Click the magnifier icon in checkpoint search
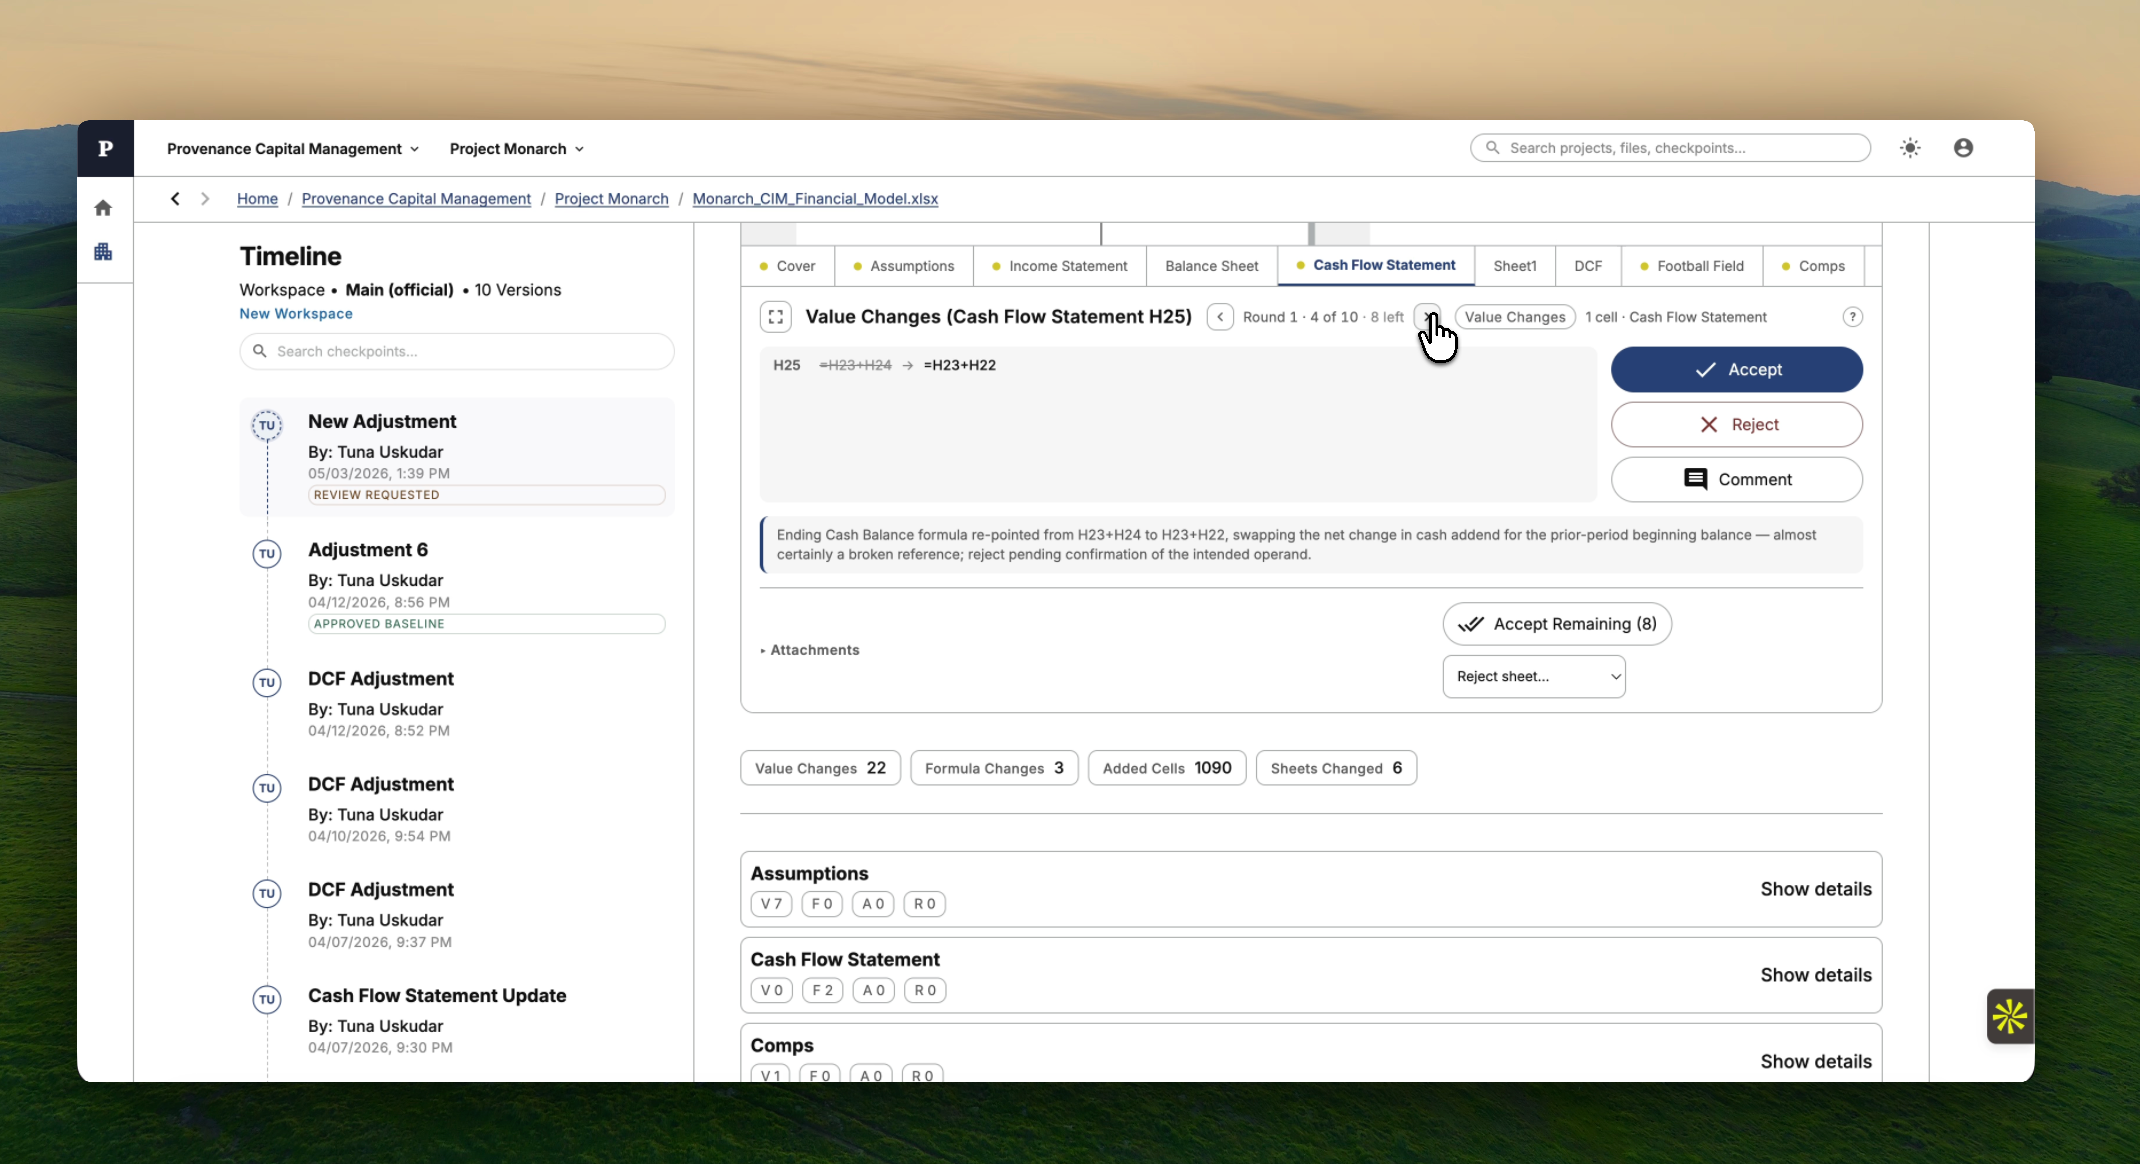The height and width of the screenshot is (1164, 2140). point(259,351)
